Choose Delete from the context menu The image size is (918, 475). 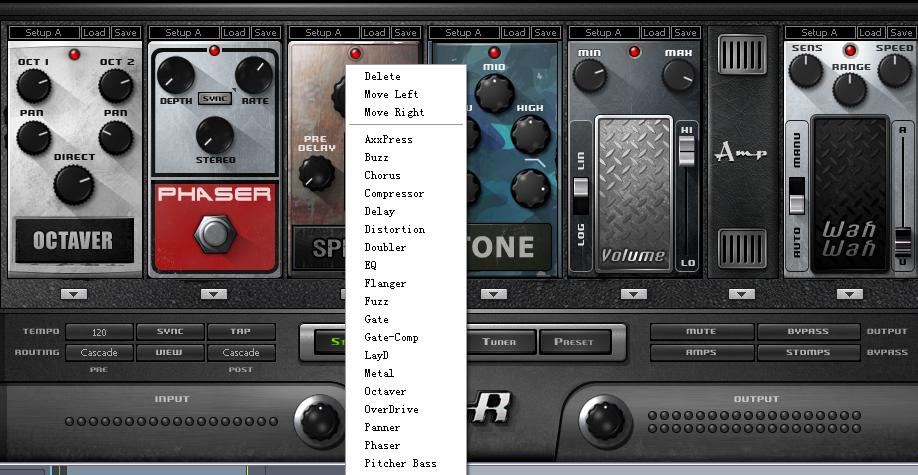[x=382, y=76]
